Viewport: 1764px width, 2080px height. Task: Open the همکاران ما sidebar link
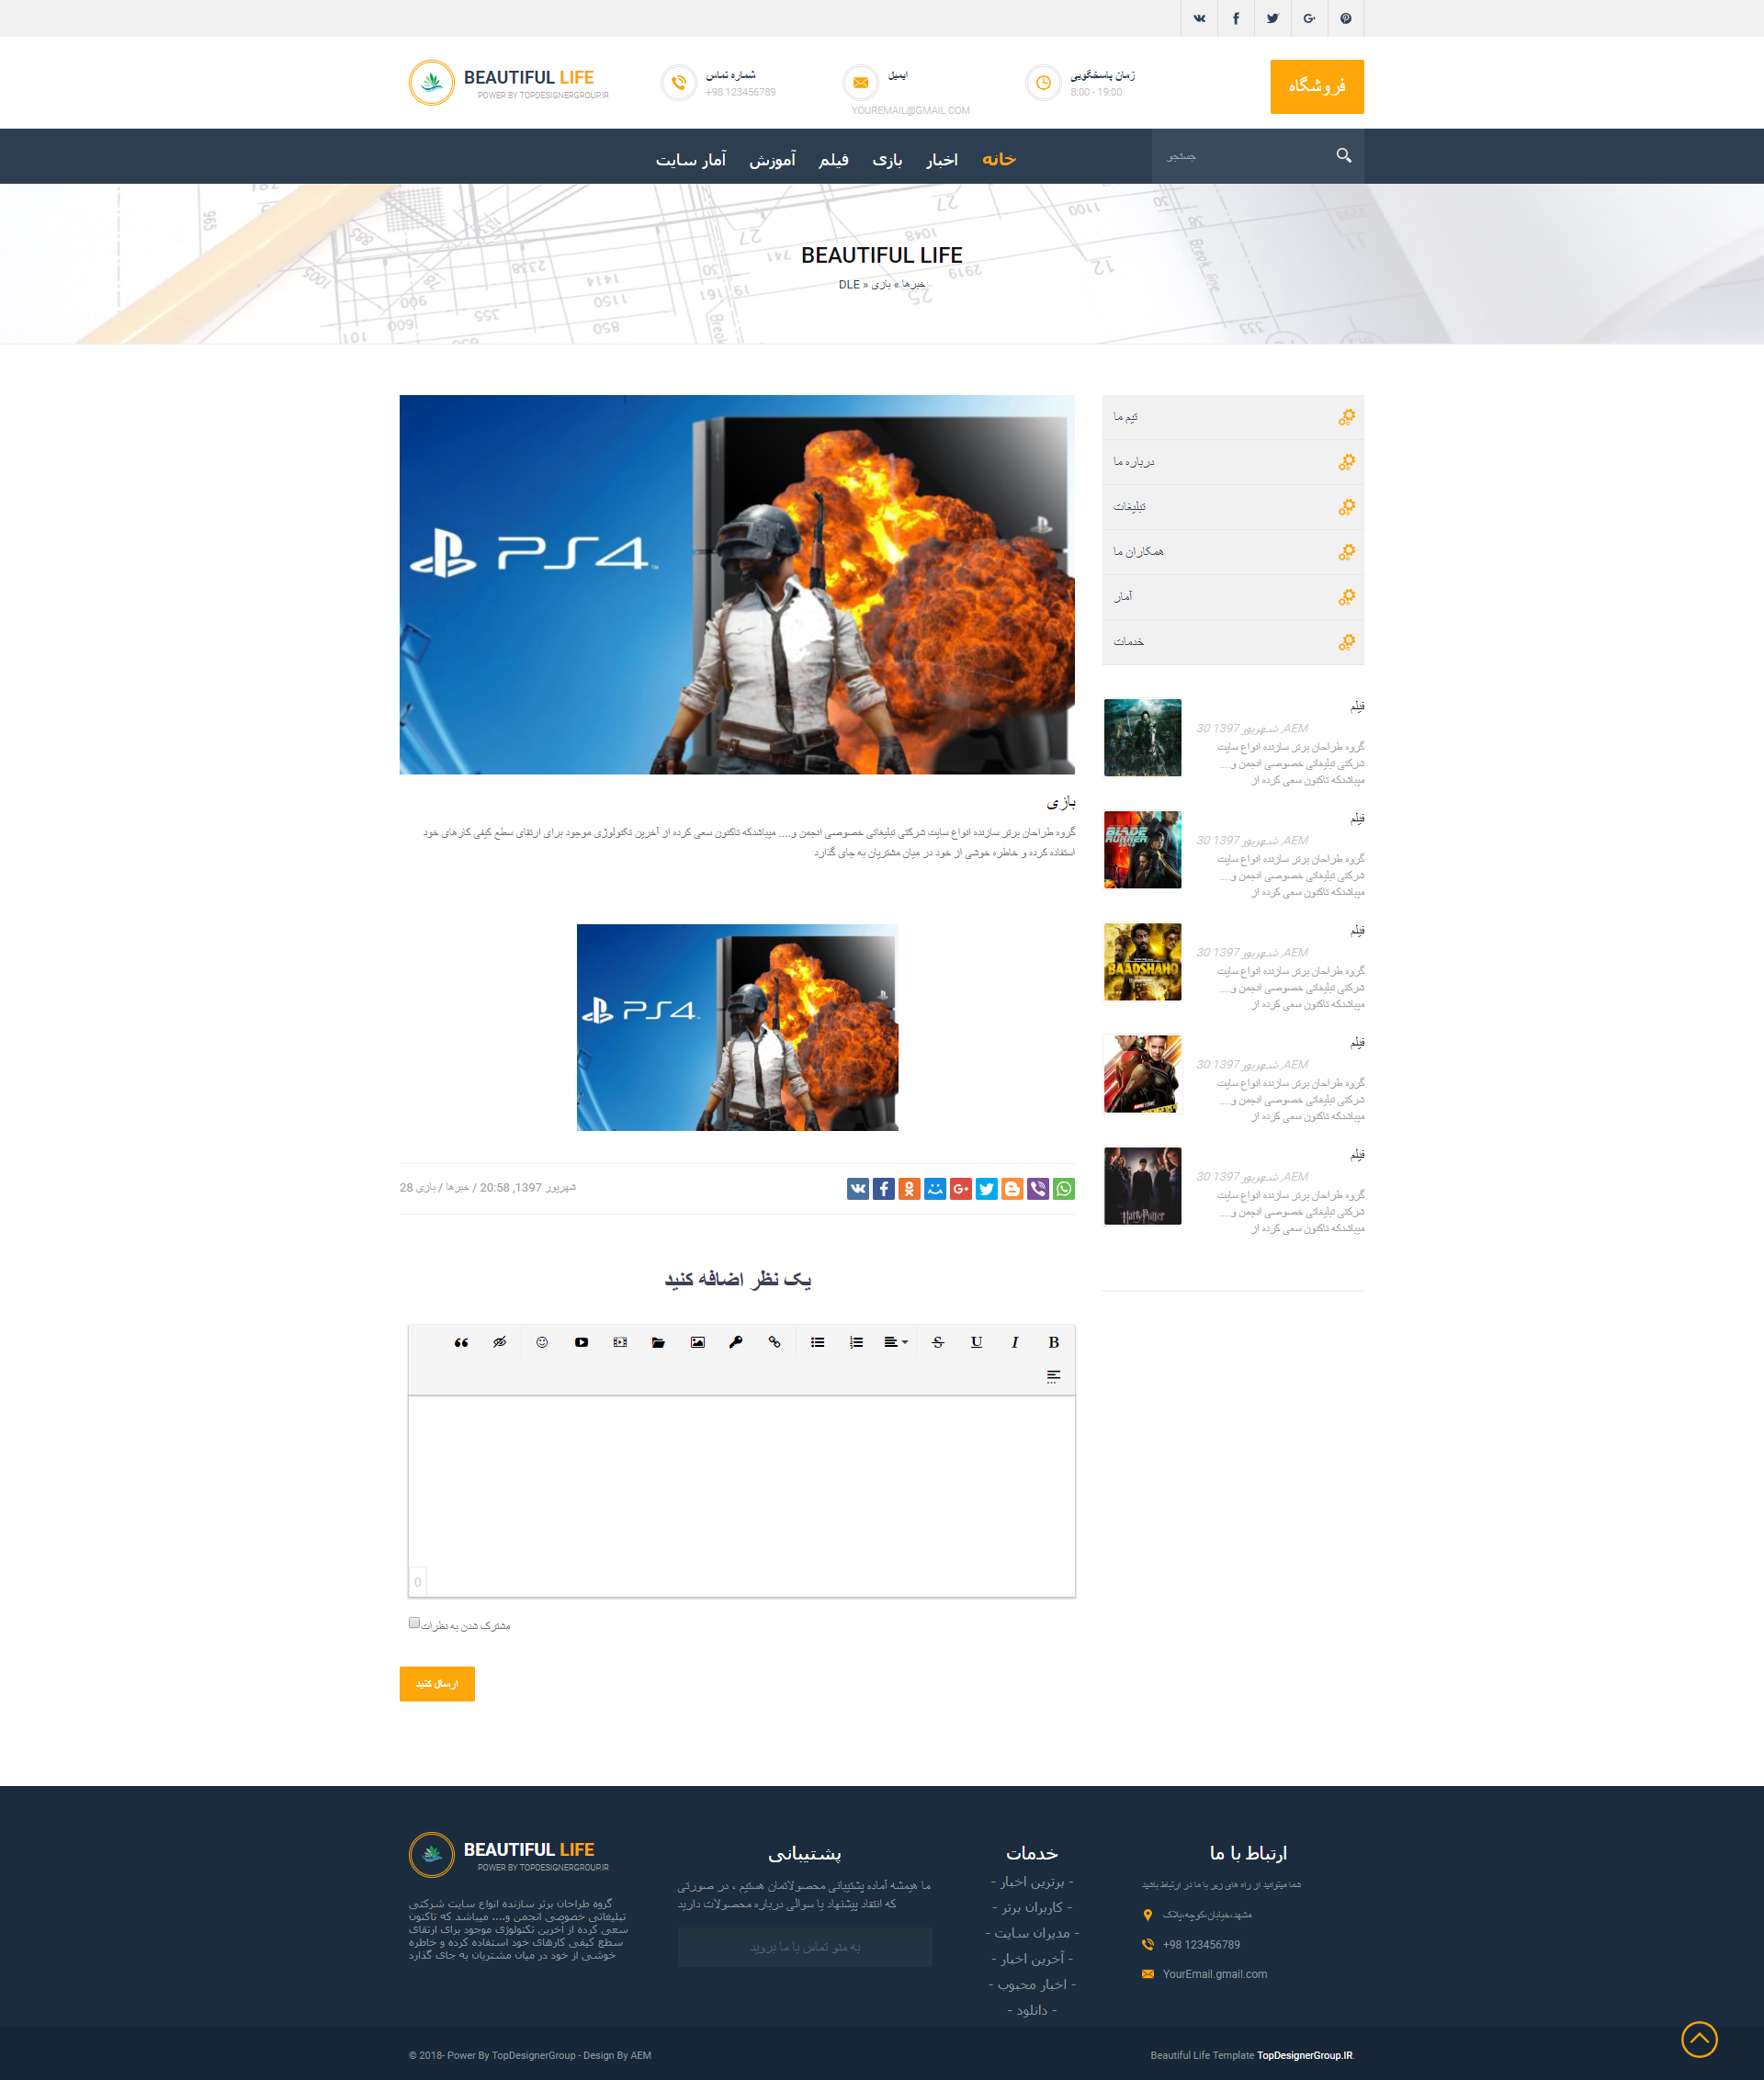coord(1233,552)
